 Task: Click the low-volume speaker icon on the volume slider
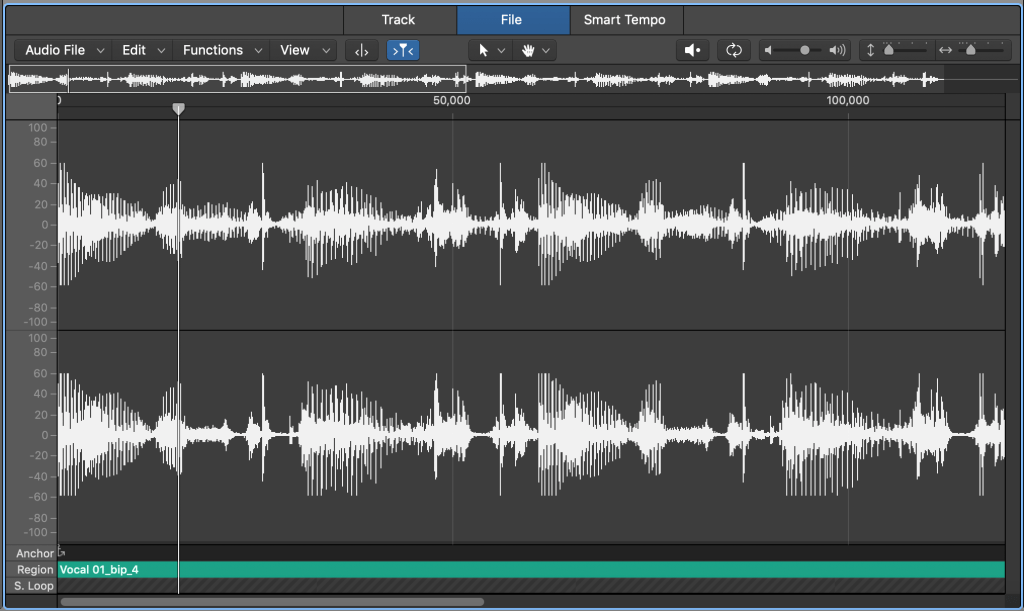point(767,50)
